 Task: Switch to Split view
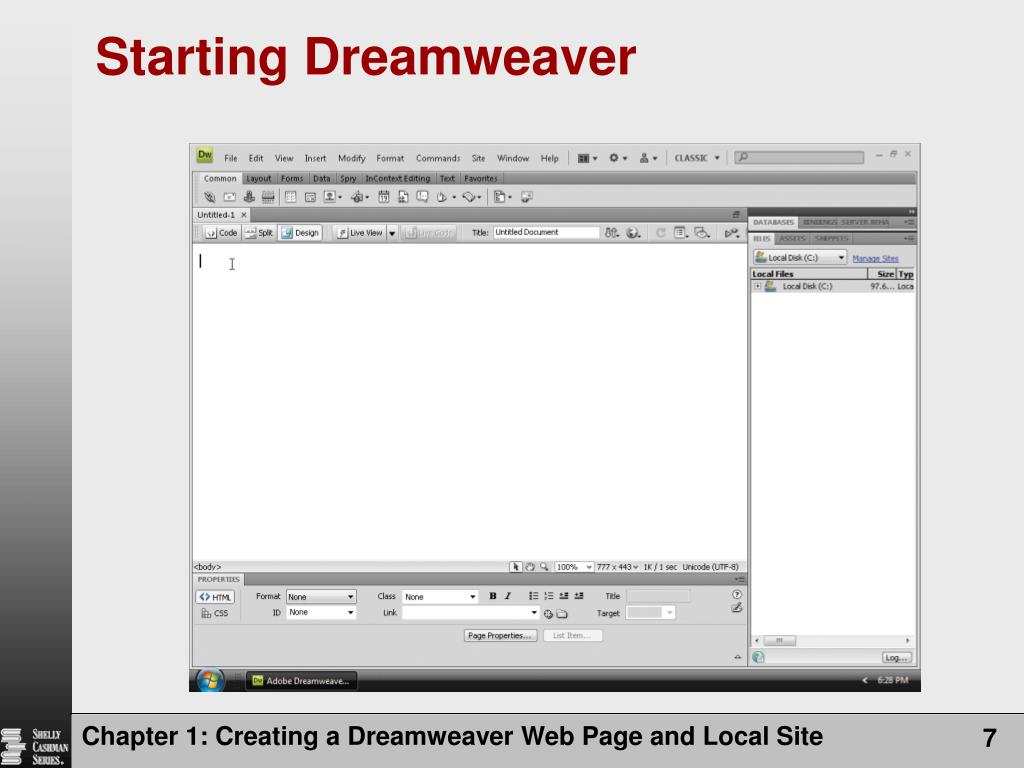tap(259, 232)
